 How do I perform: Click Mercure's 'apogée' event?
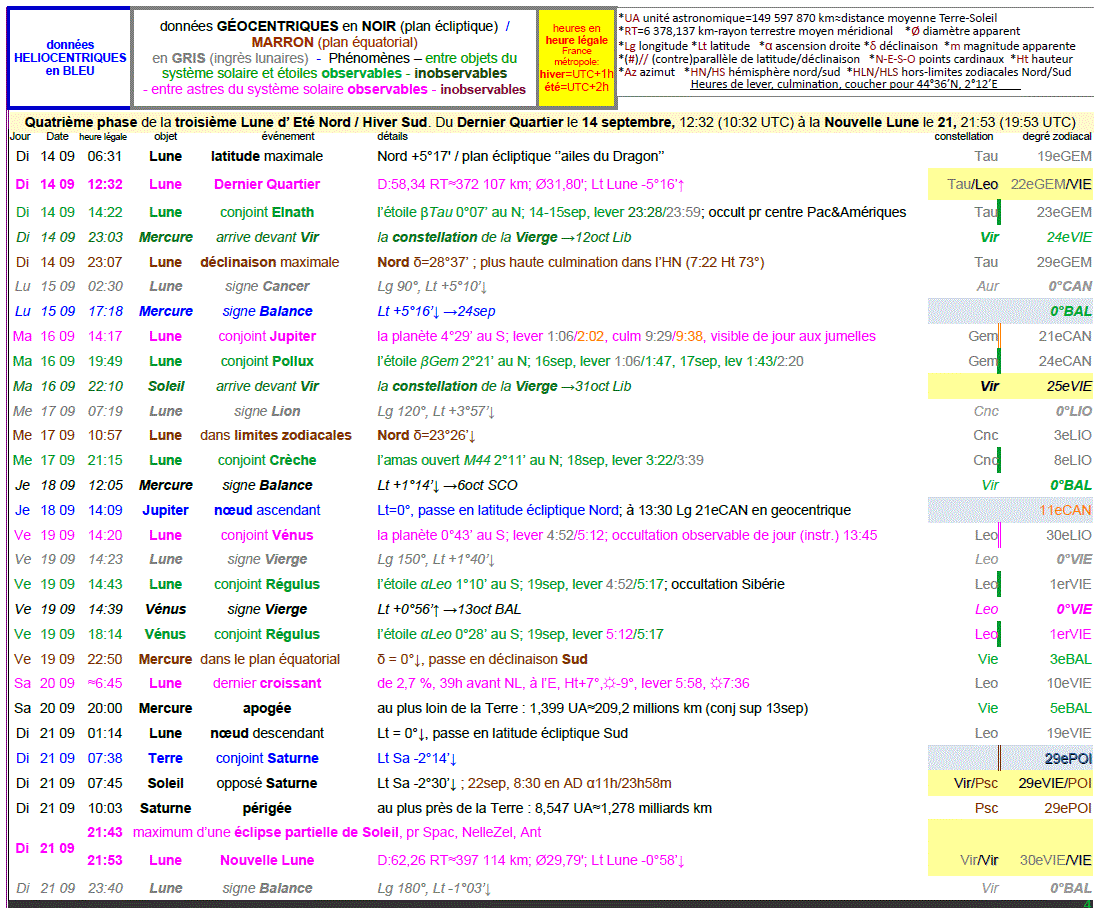click(x=267, y=708)
